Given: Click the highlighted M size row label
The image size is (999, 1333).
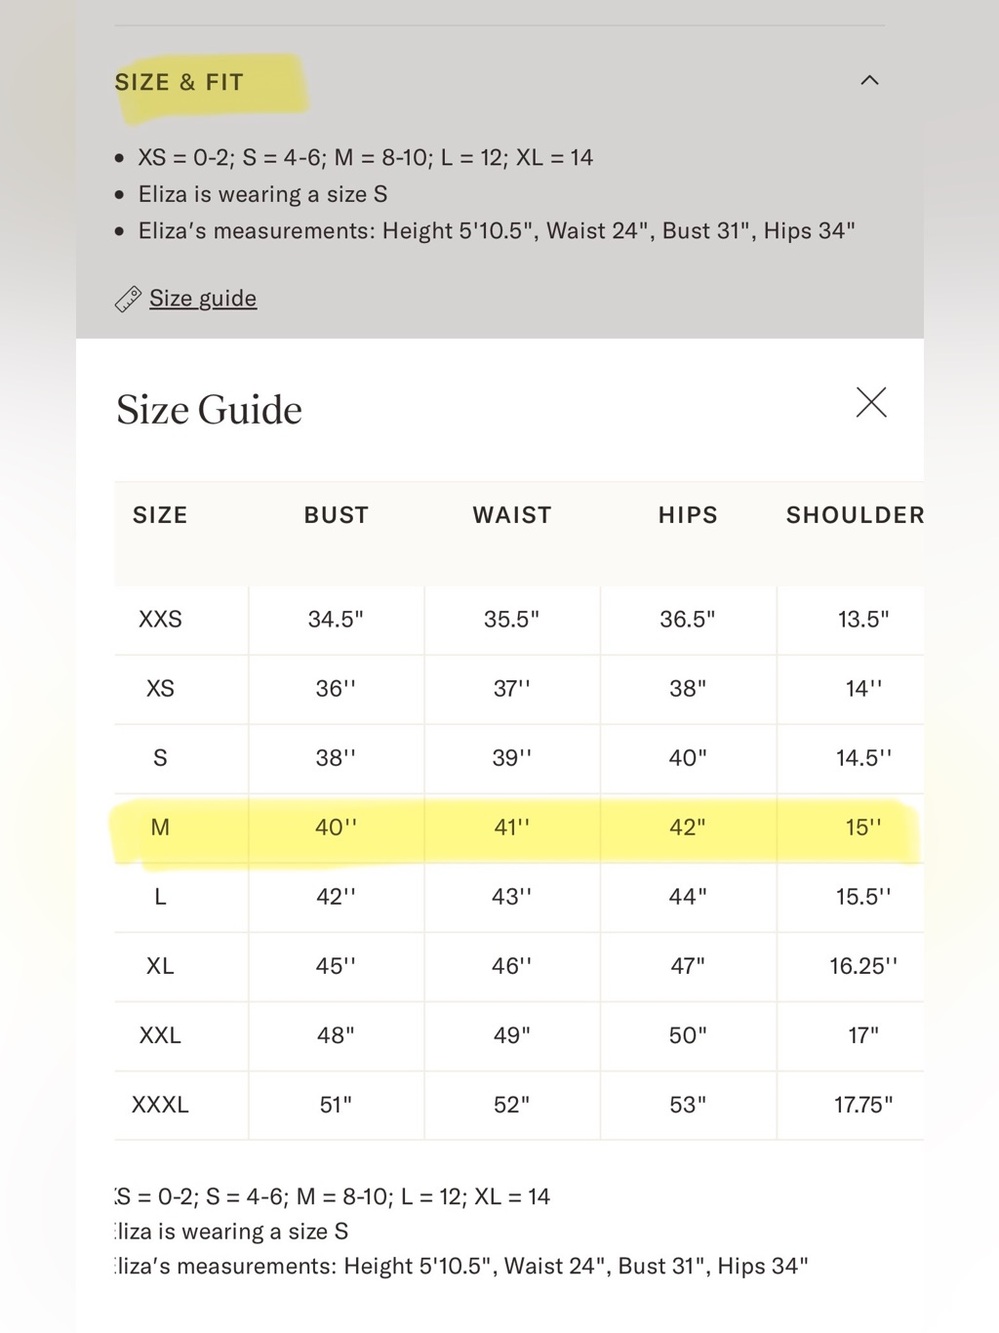Looking at the screenshot, I should [160, 828].
